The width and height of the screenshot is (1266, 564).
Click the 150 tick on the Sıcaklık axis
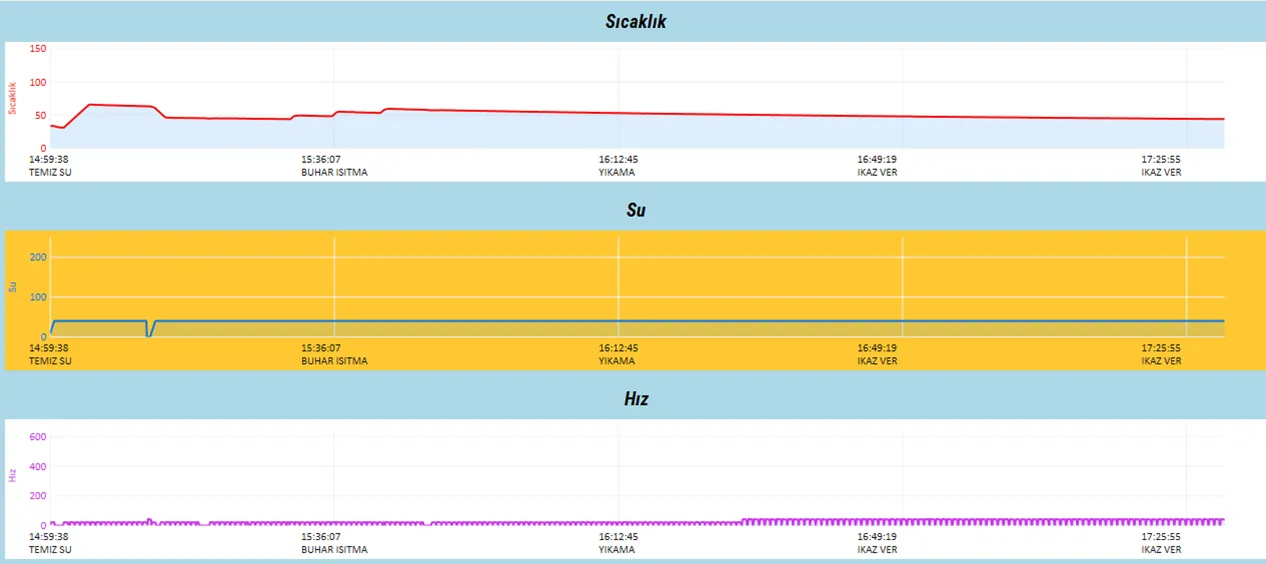tap(38, 48)
